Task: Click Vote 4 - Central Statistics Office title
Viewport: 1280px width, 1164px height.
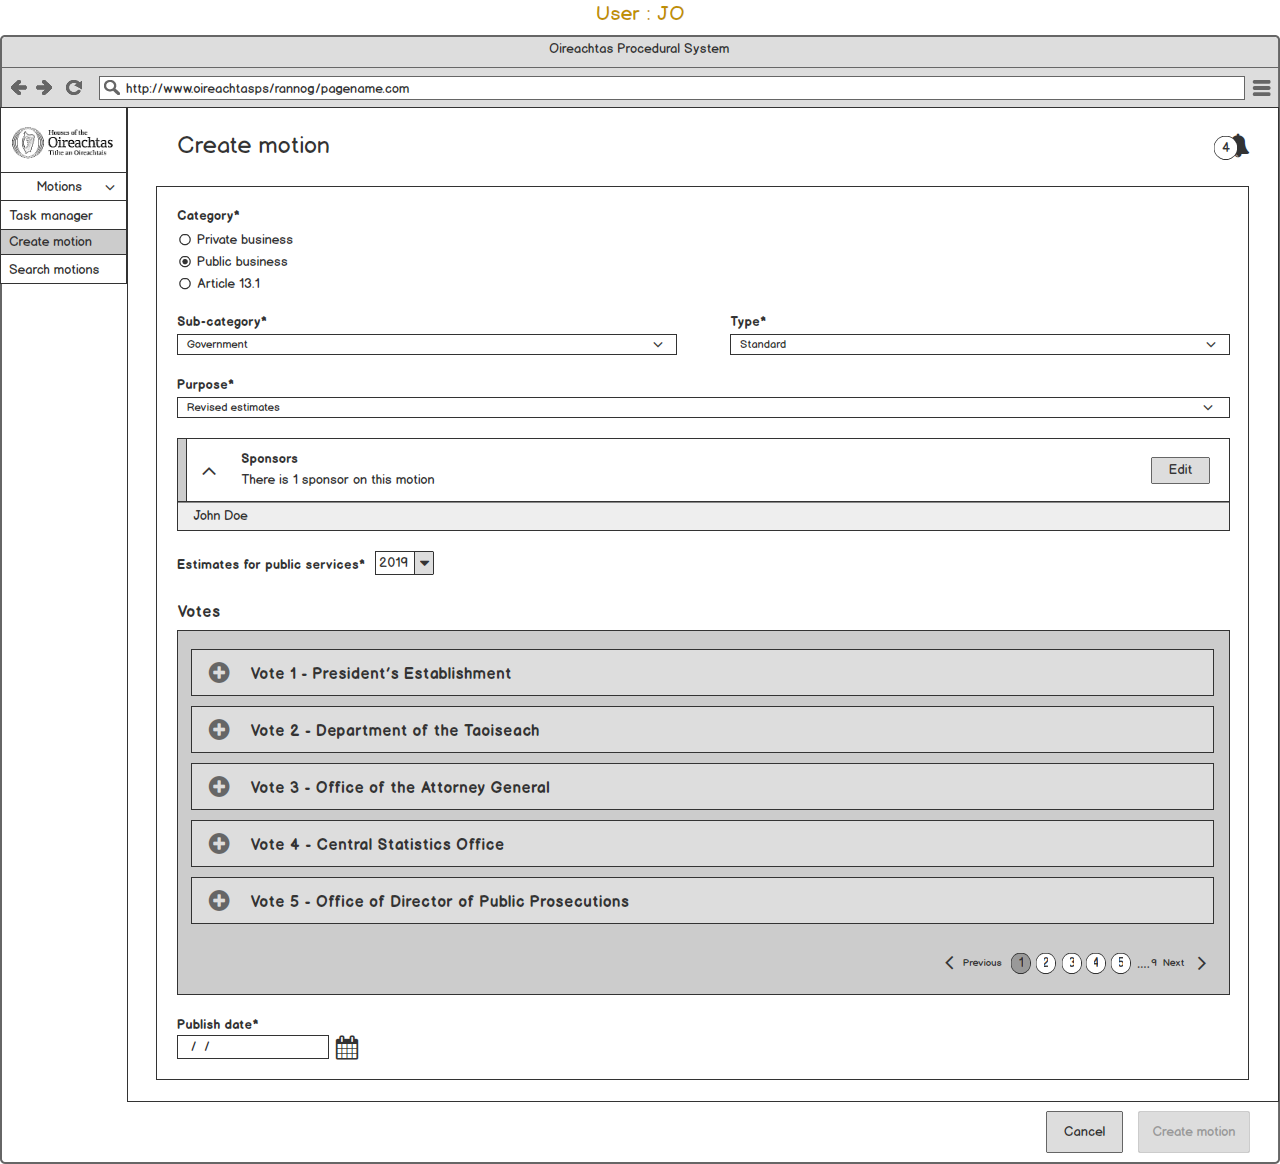Action: pos(377,845)
